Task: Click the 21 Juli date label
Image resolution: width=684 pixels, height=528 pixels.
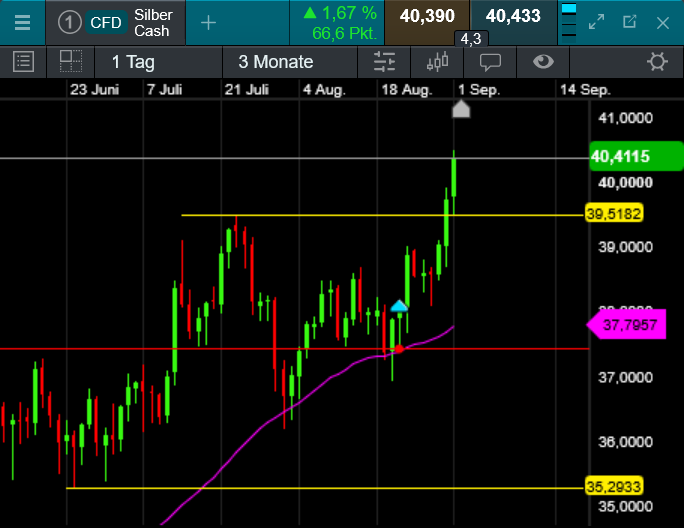Action: tap(246, 89)
